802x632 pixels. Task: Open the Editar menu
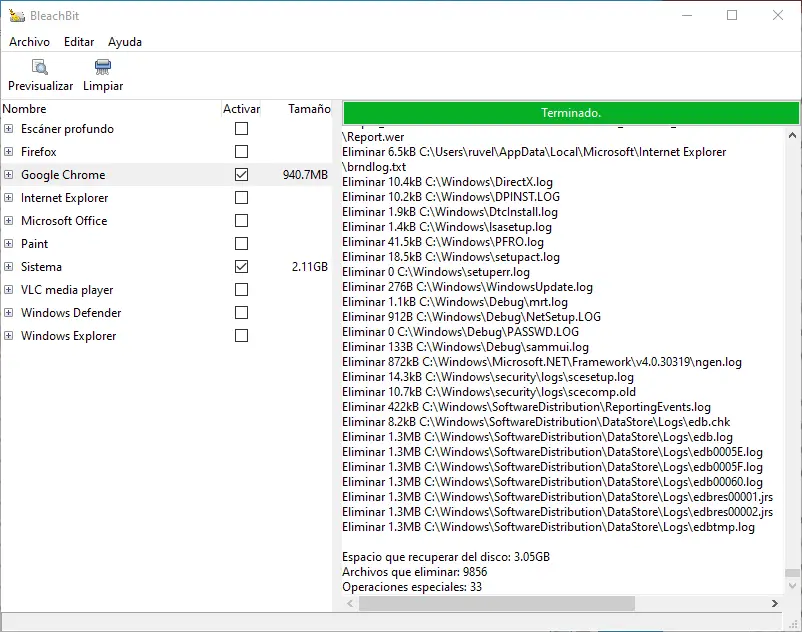[x=79, y=42]
